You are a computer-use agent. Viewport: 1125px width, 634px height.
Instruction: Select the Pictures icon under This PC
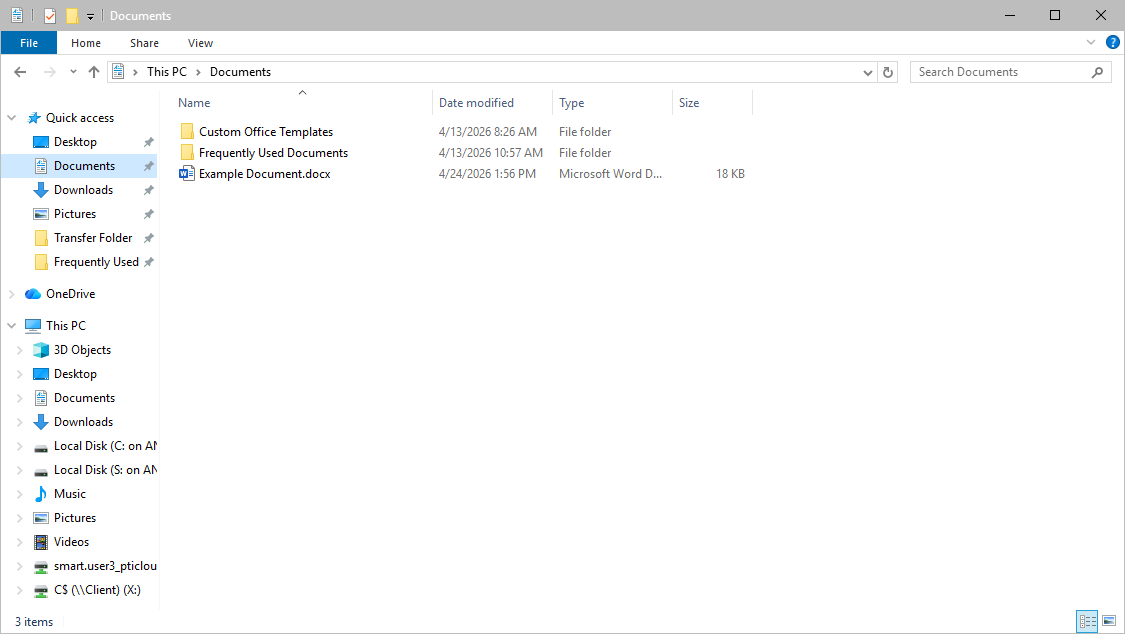click(41, 518)
